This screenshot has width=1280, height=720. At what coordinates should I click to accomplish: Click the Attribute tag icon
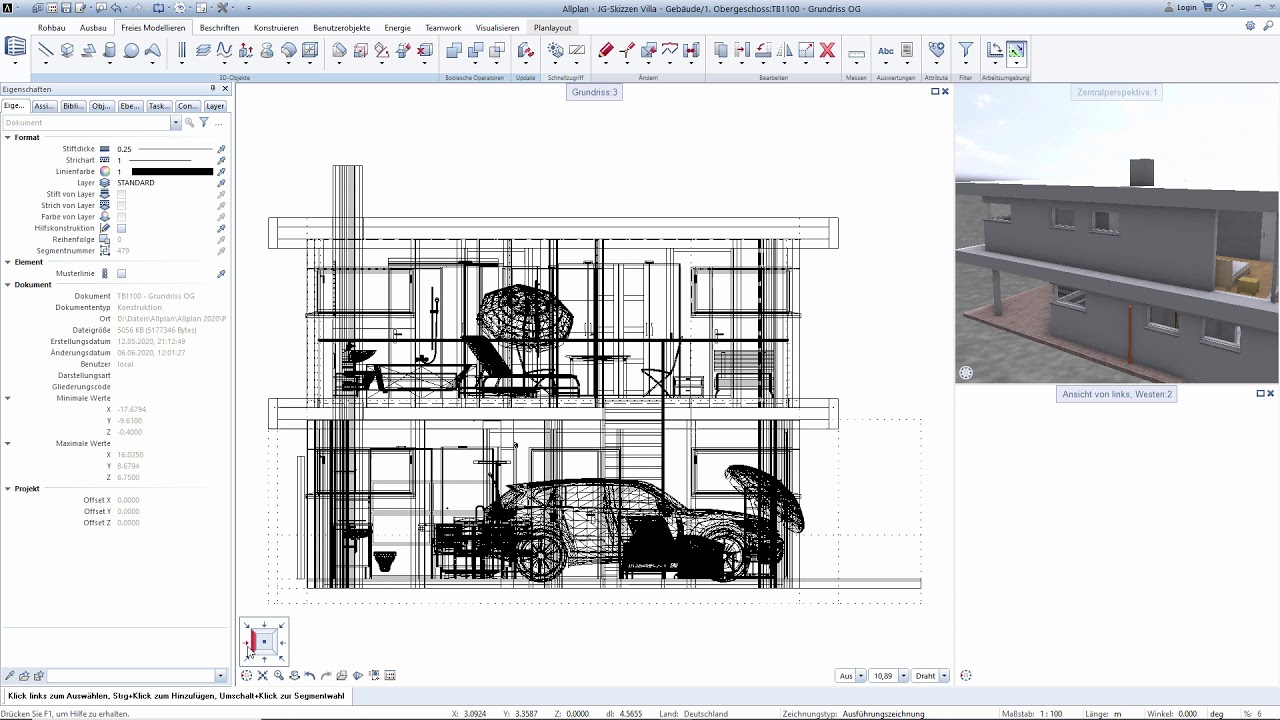(936, 50)
